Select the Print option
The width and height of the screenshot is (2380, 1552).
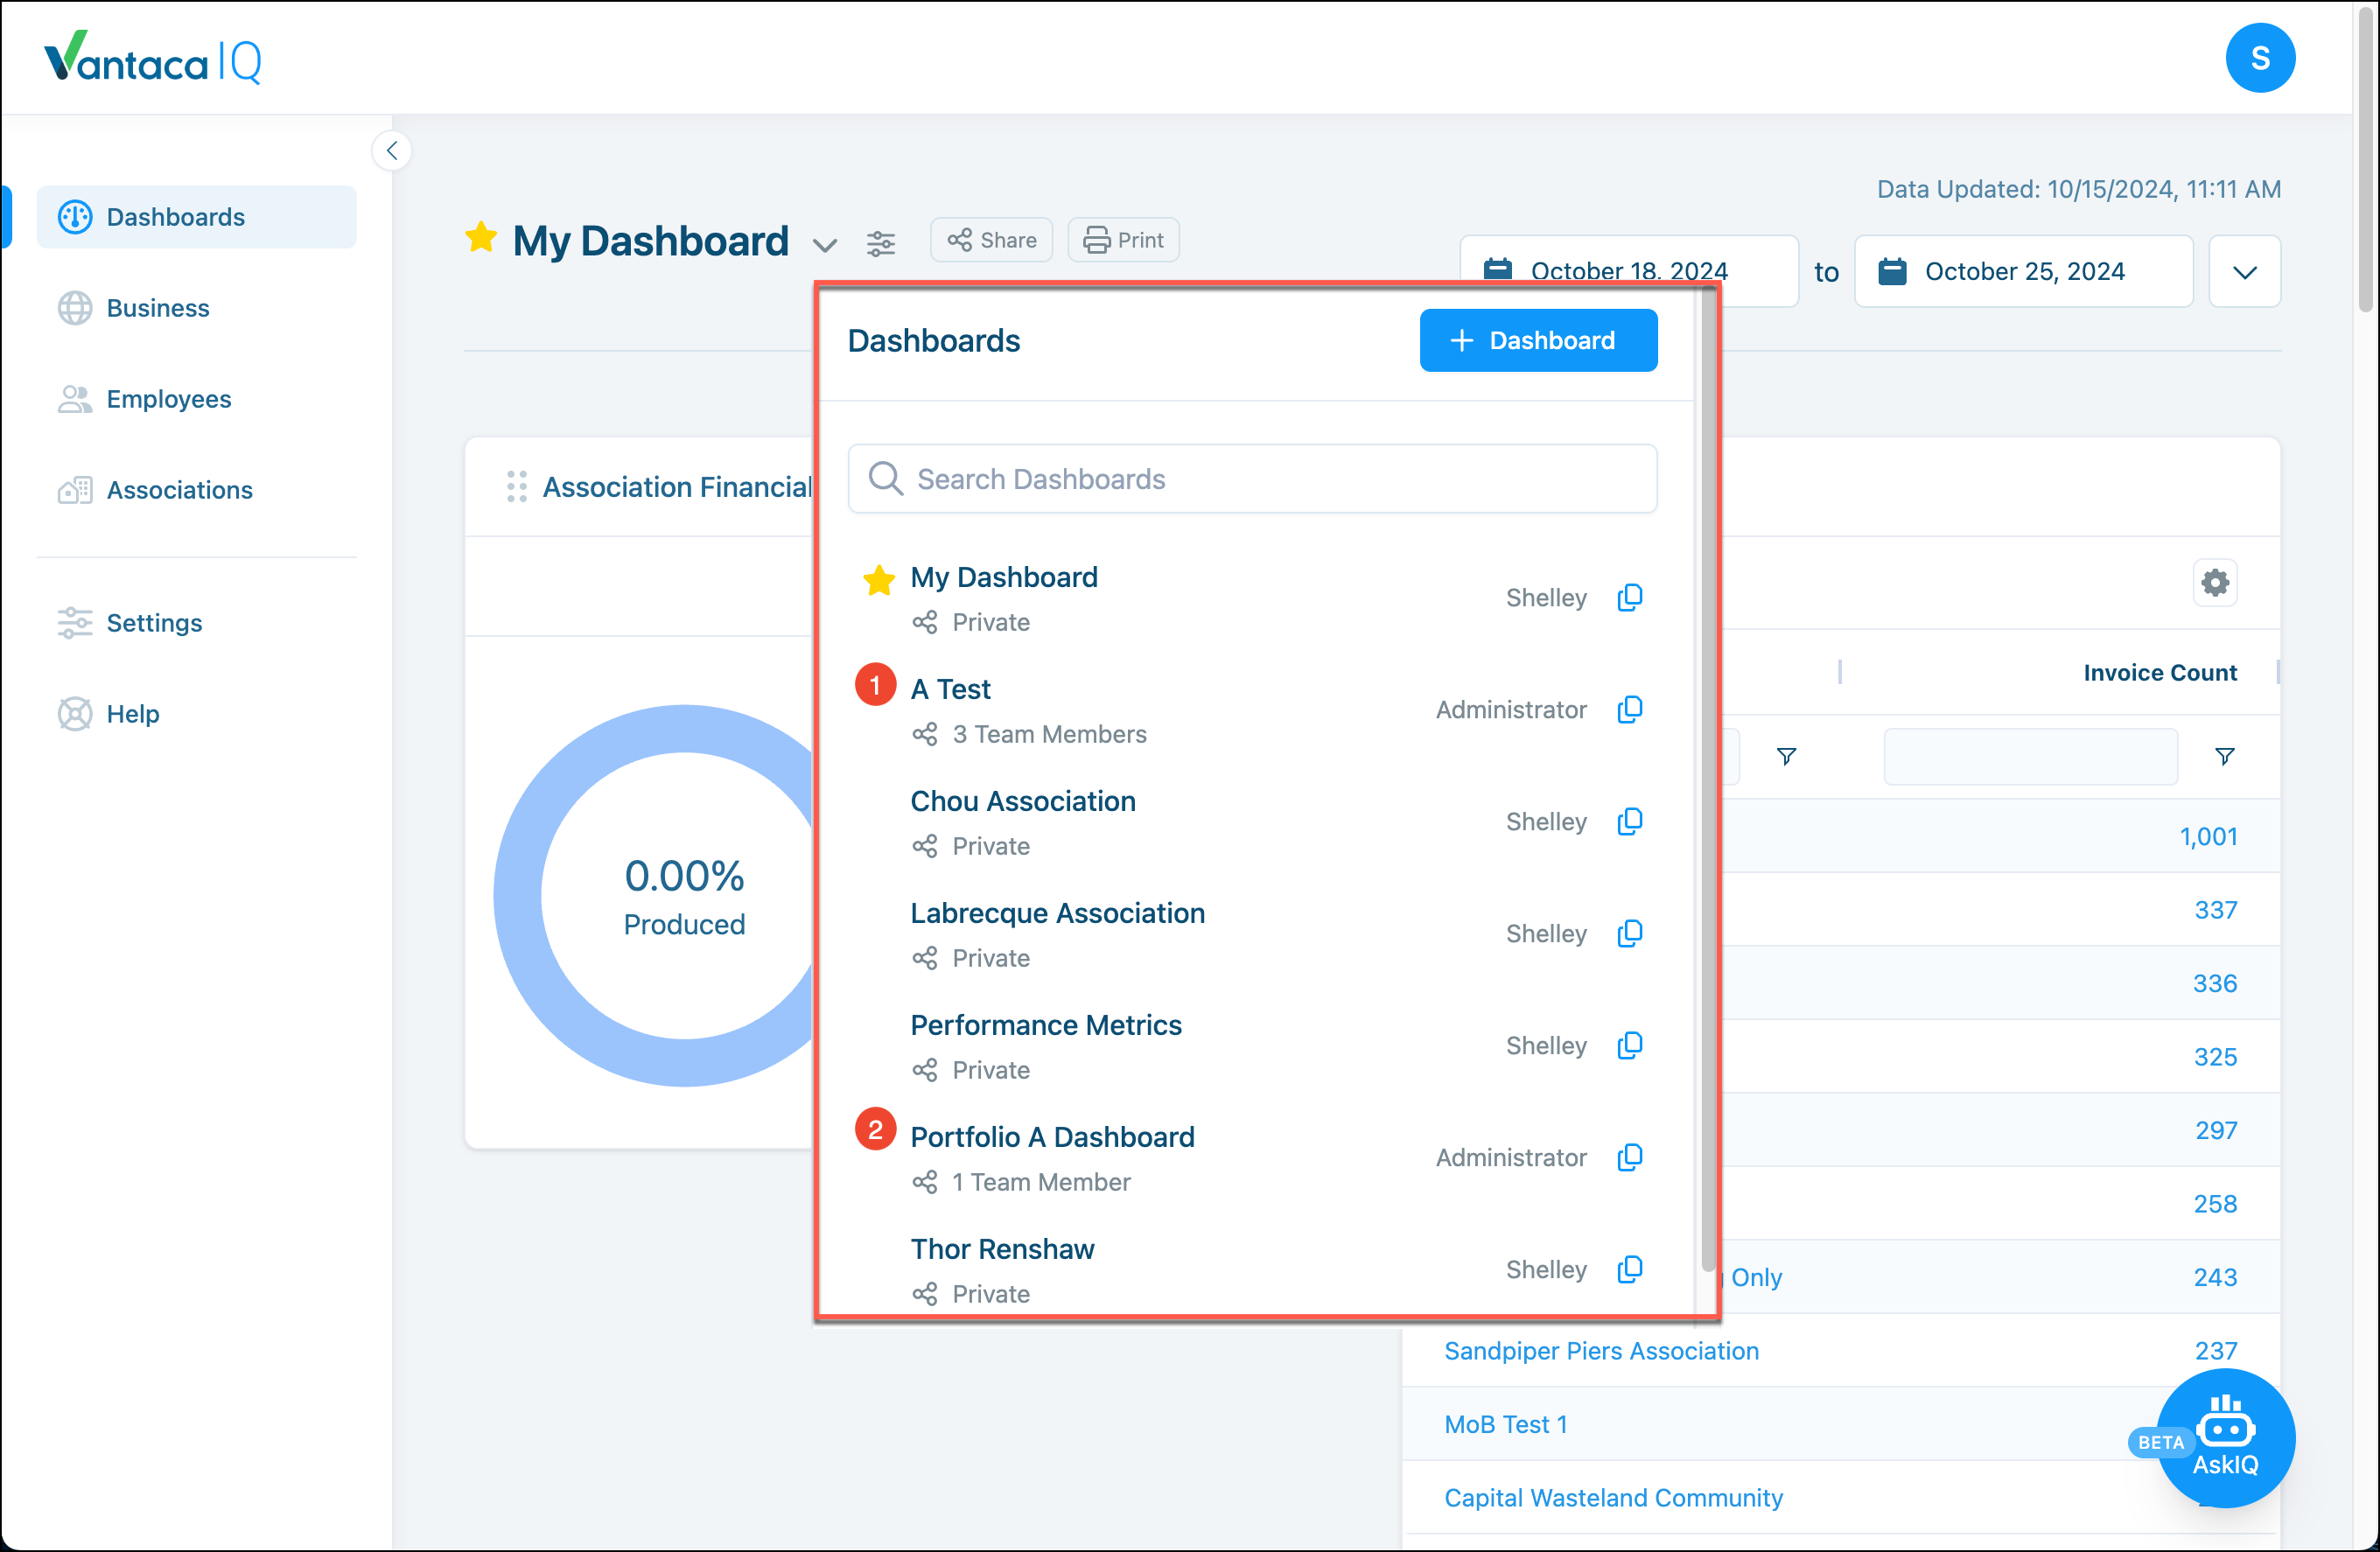(x=1123, y=240)
